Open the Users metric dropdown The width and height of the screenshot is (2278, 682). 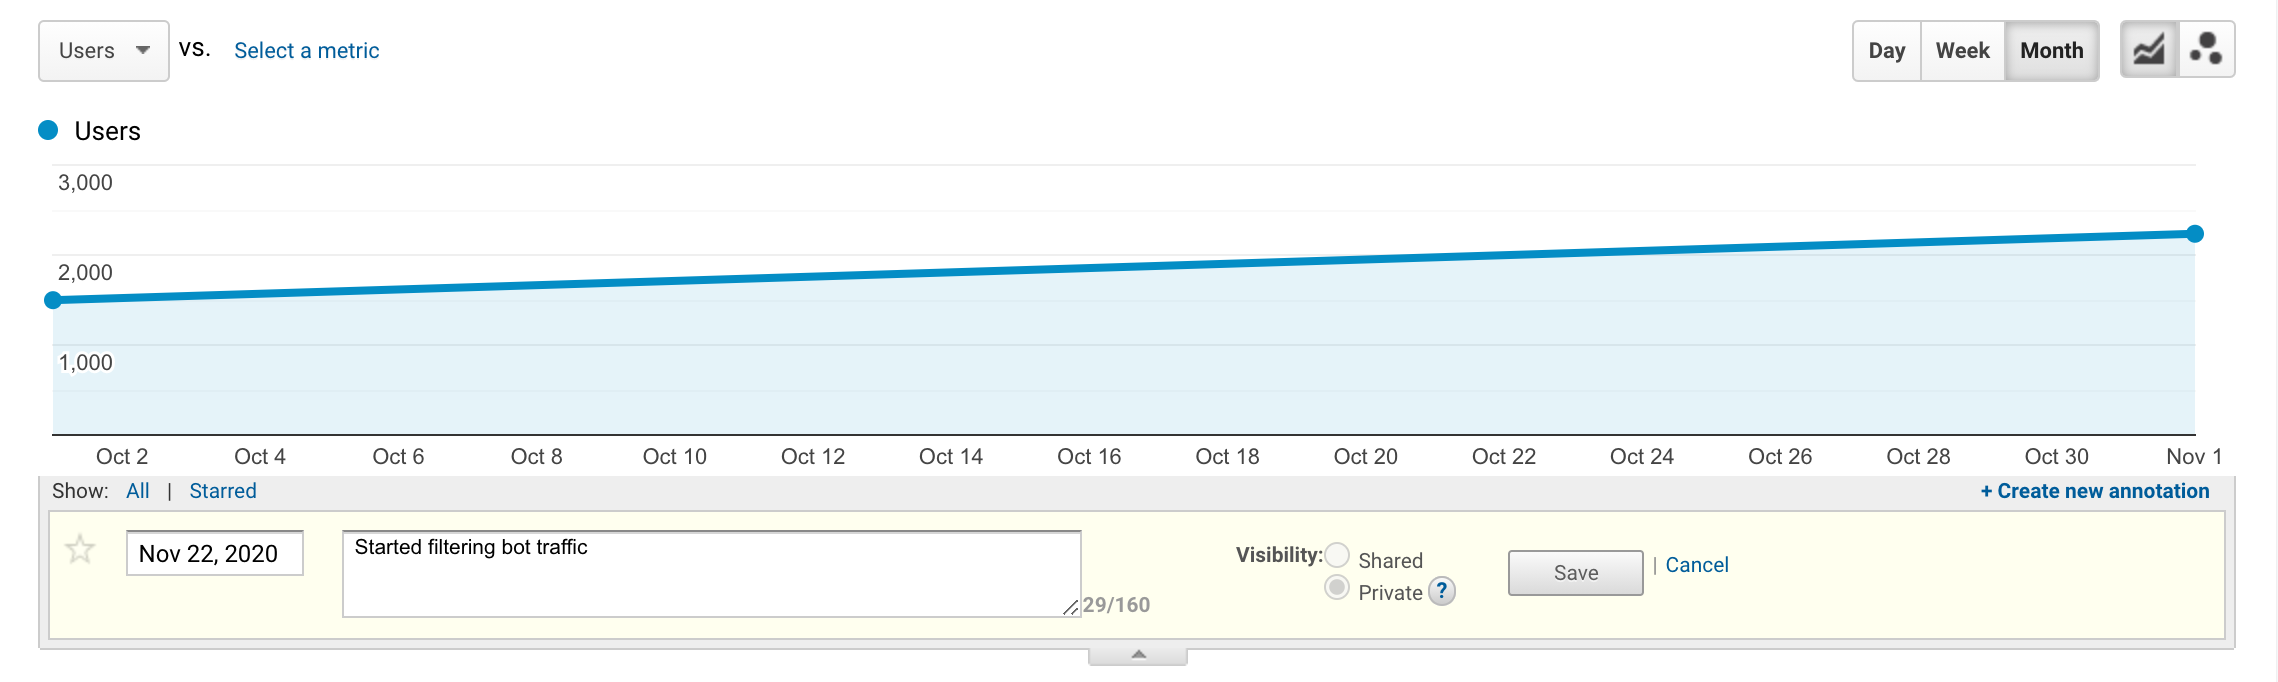pyautogui.click(x=103, y=49)
